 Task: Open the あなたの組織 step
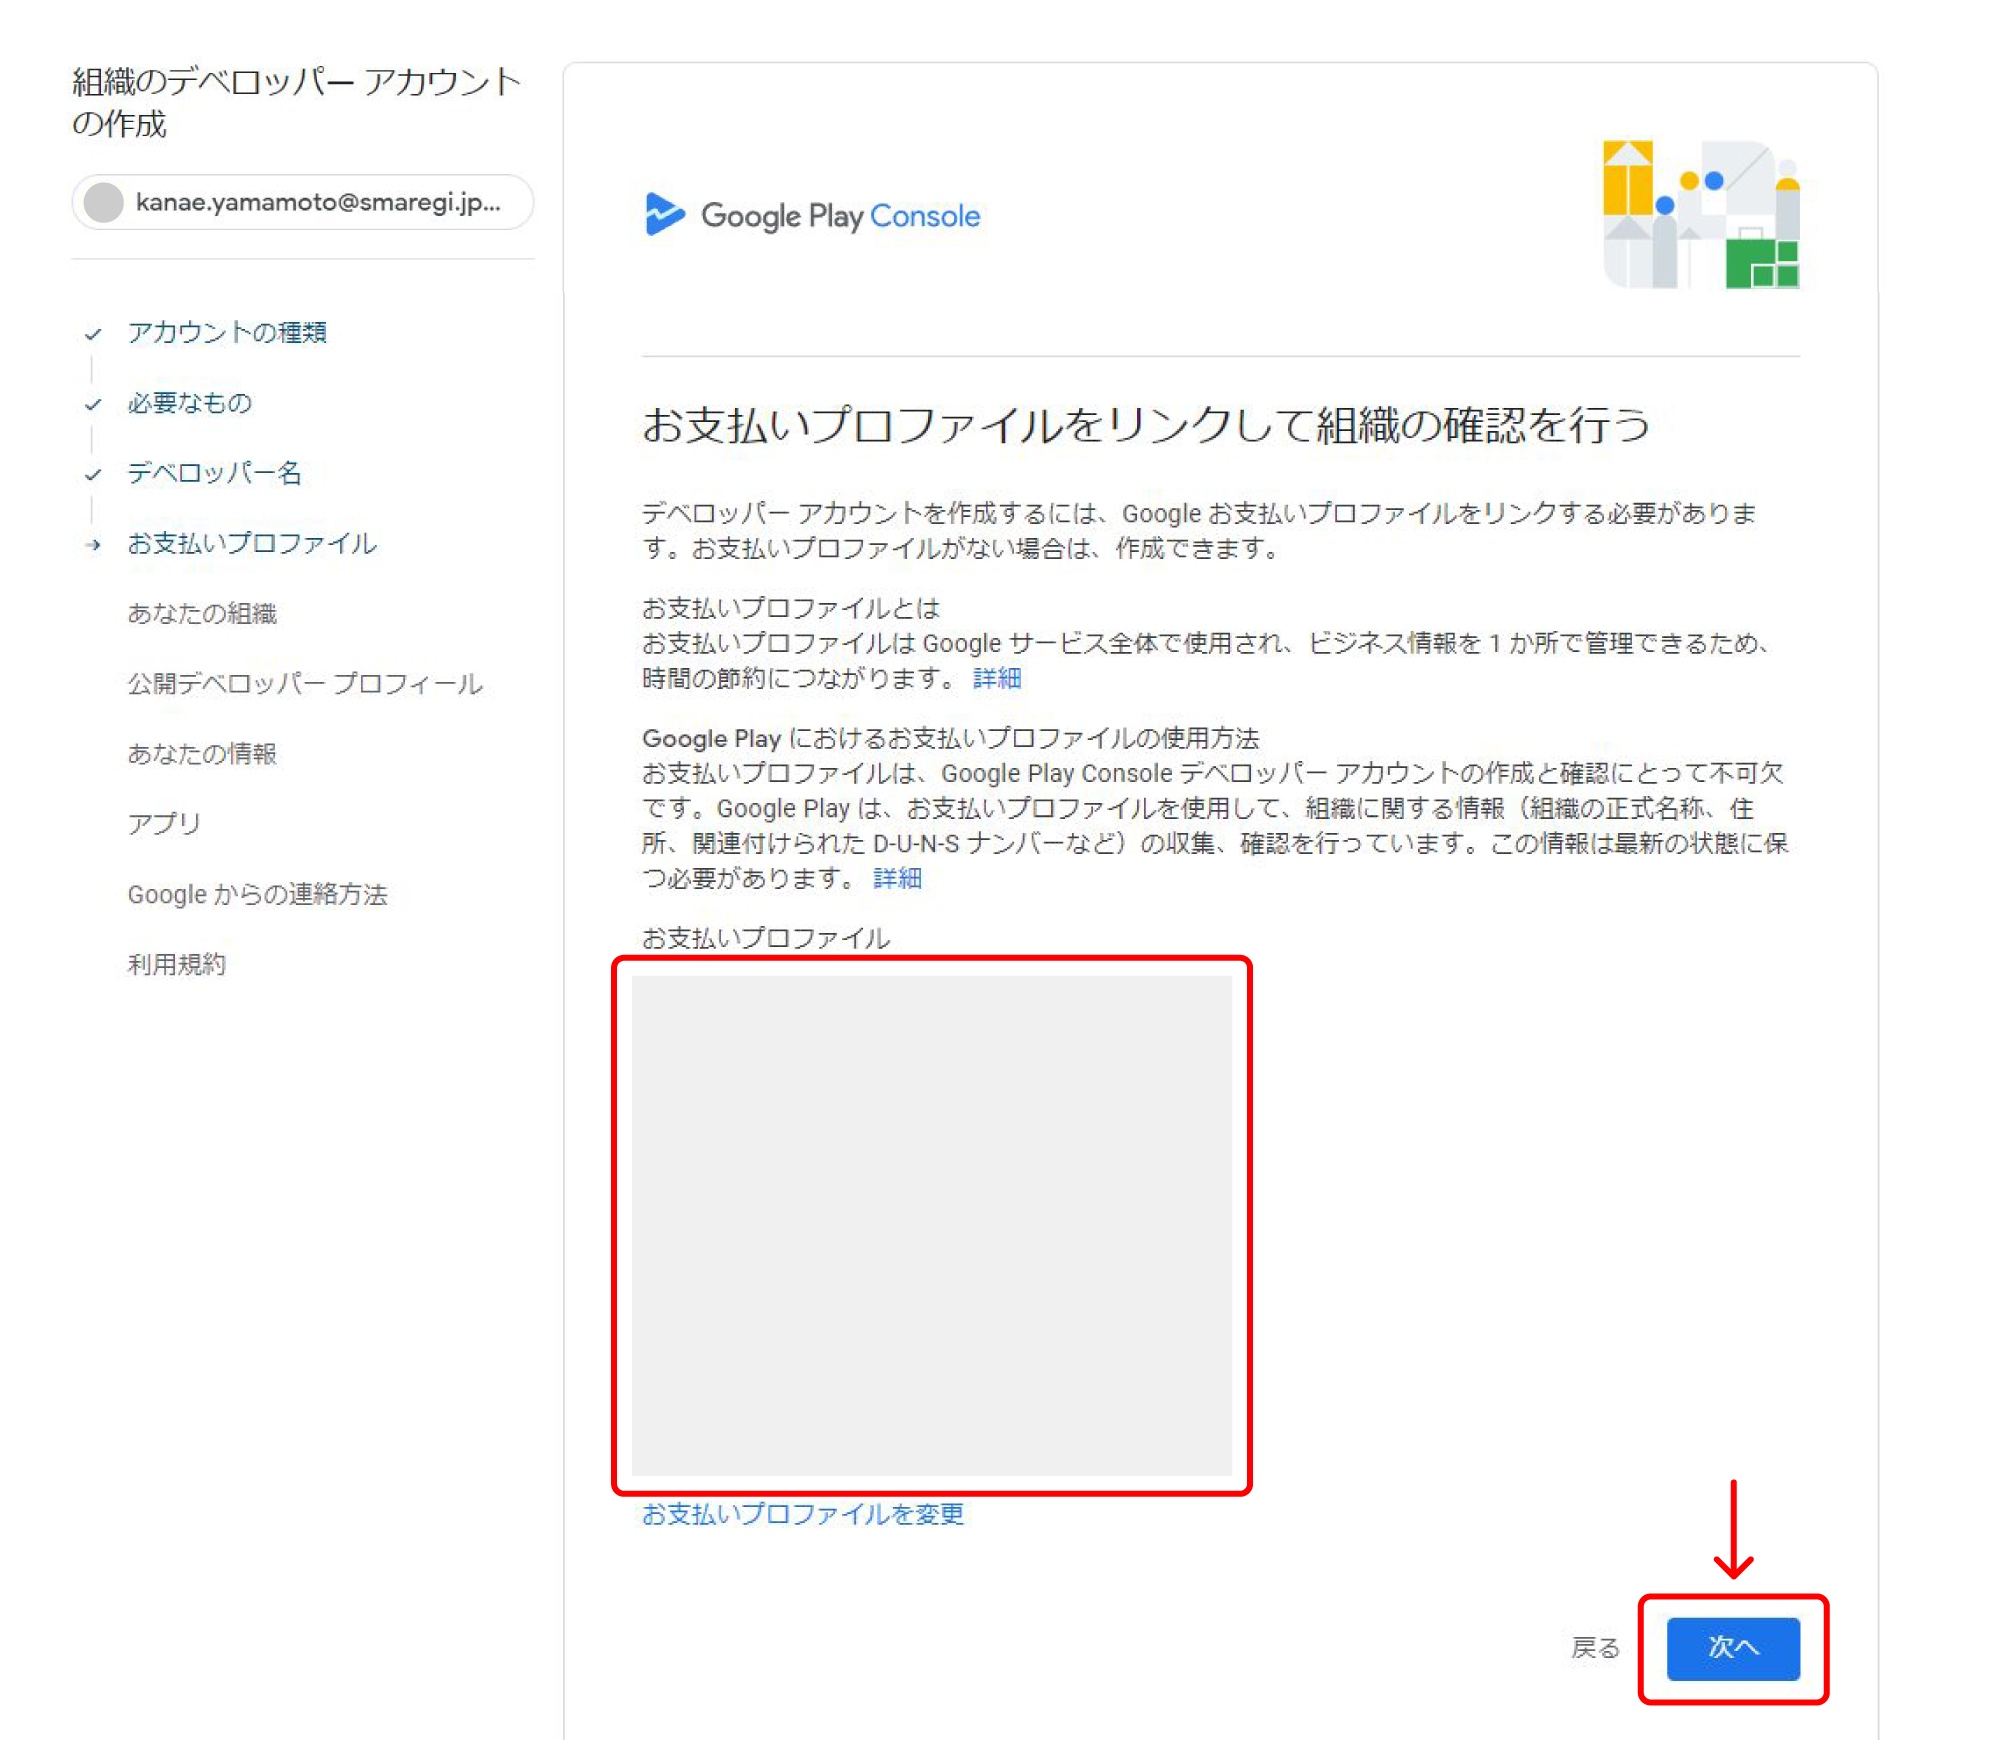202,613
